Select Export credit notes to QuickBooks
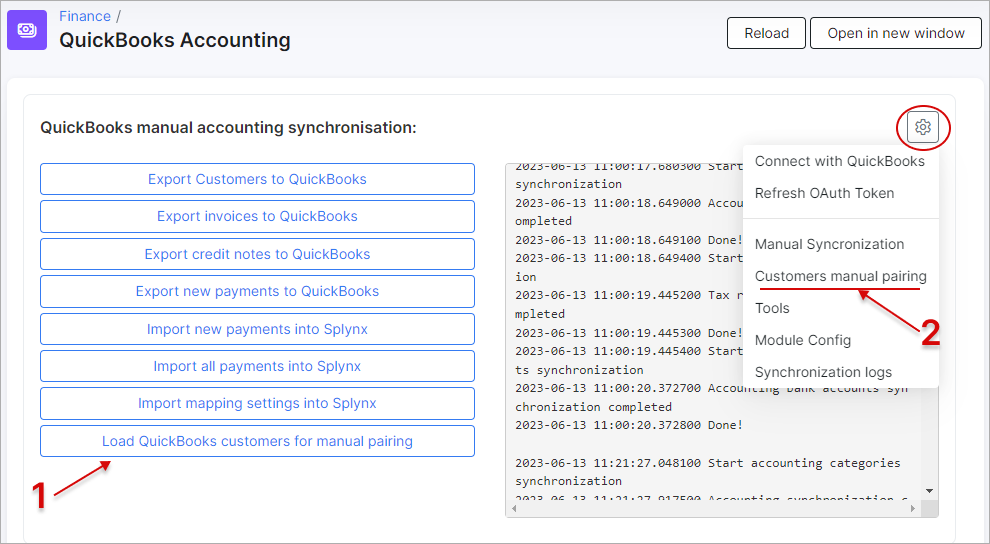 (257, 254)
